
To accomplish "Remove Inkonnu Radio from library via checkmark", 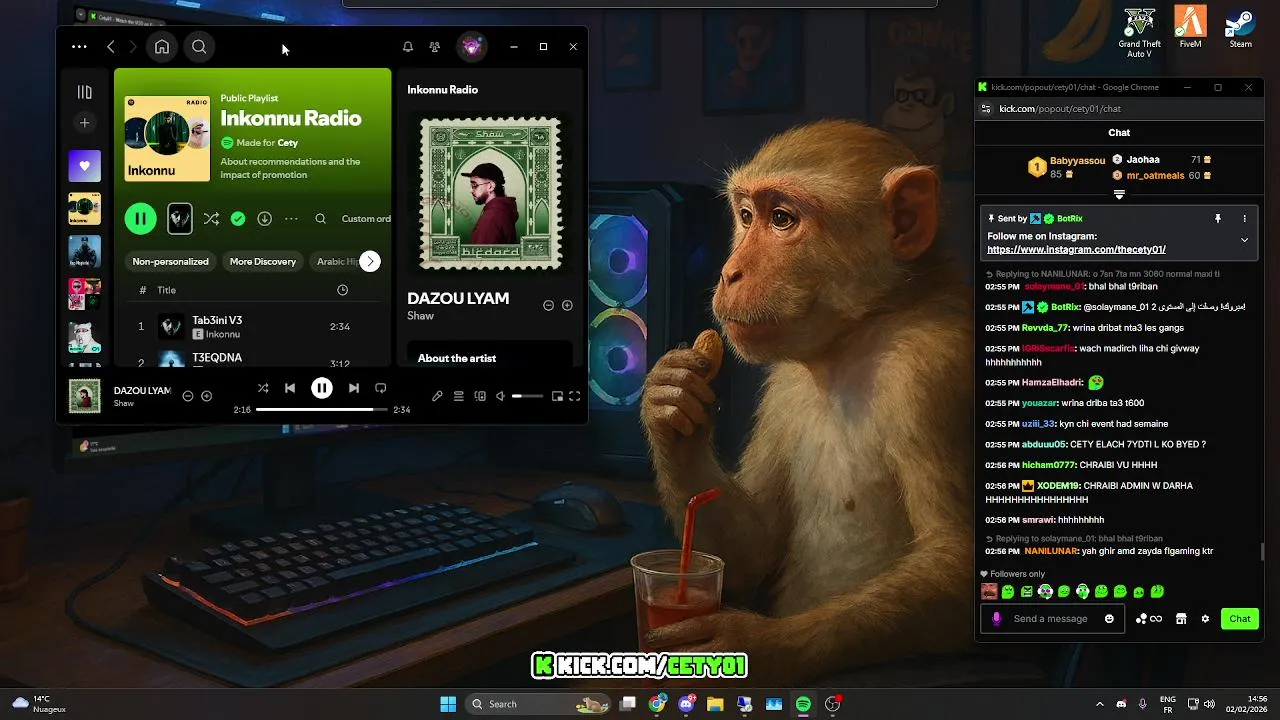I will click(x=238, y=218).
